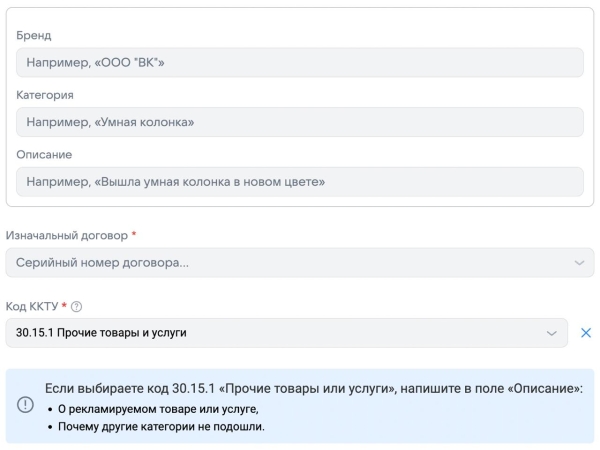Click the red asterisk next to Изначальный договор
Image resolution: width=600 pixels, height=450 pixels.
134,235
